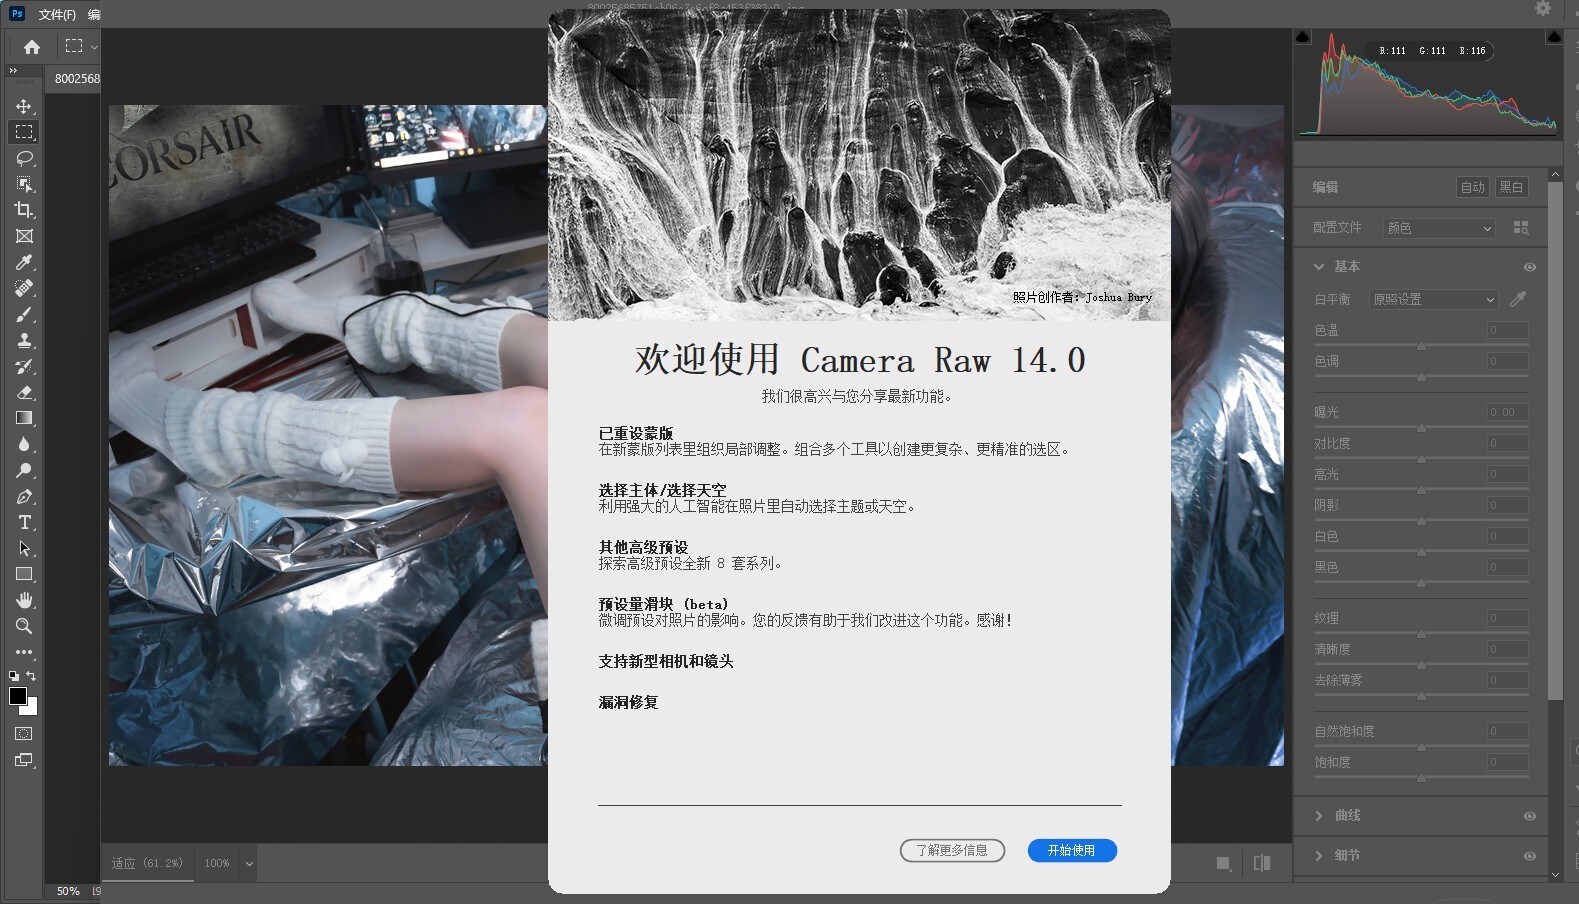Toggle before/after comparison view
Screen dimensions: 1579x904
[1262, 863]
